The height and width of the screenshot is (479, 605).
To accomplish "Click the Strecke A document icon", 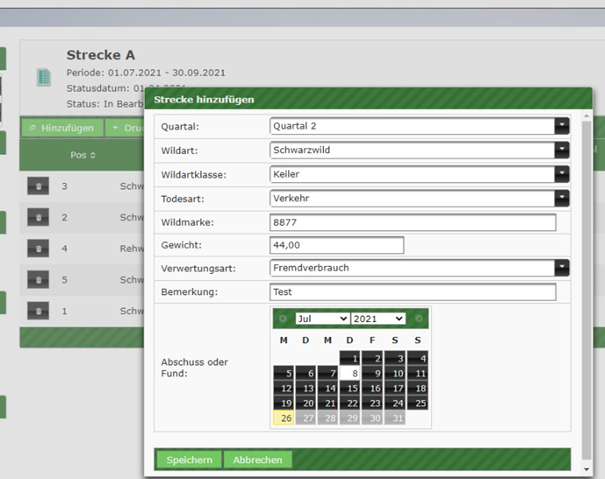I will pyautogui.click(x=43, y=77).
